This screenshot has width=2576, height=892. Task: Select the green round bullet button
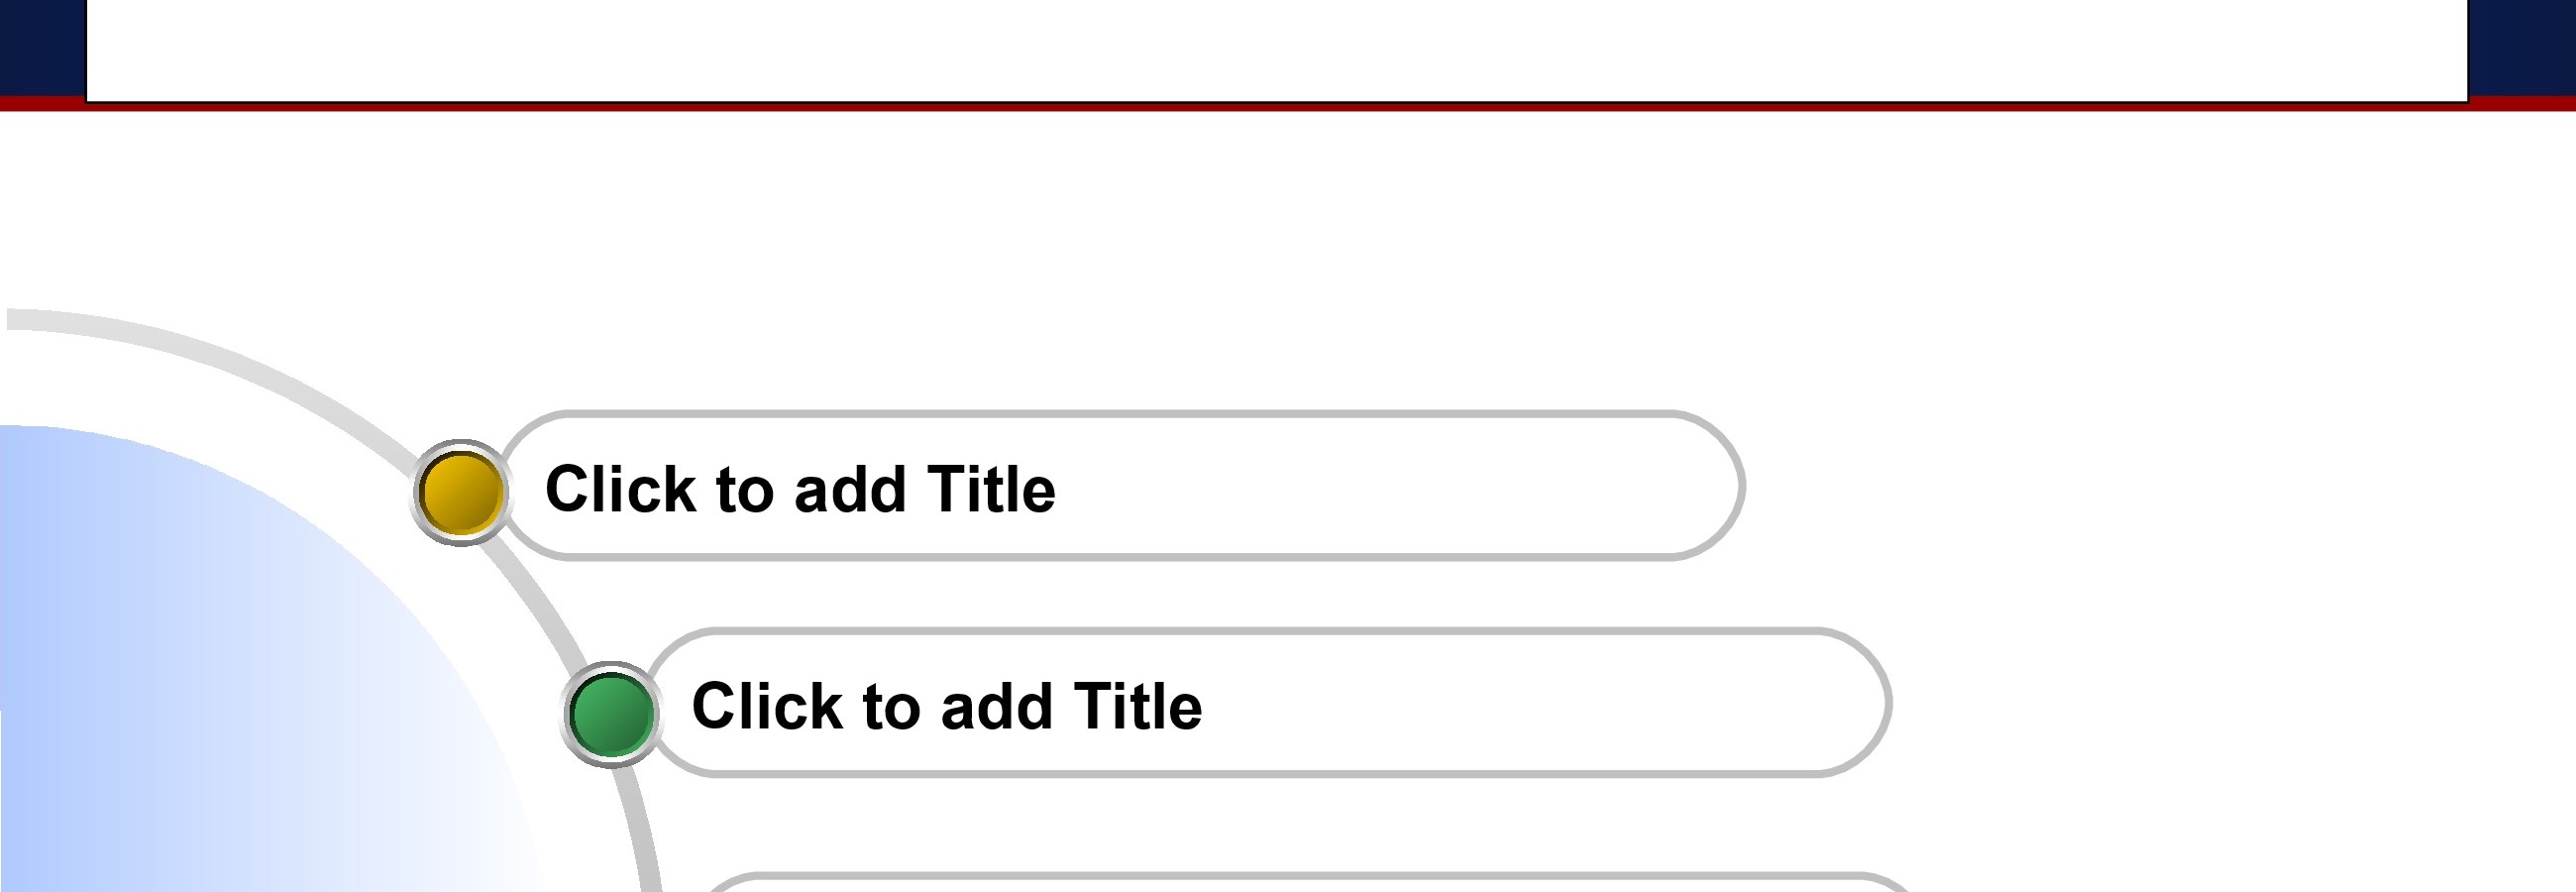(611, 714)
